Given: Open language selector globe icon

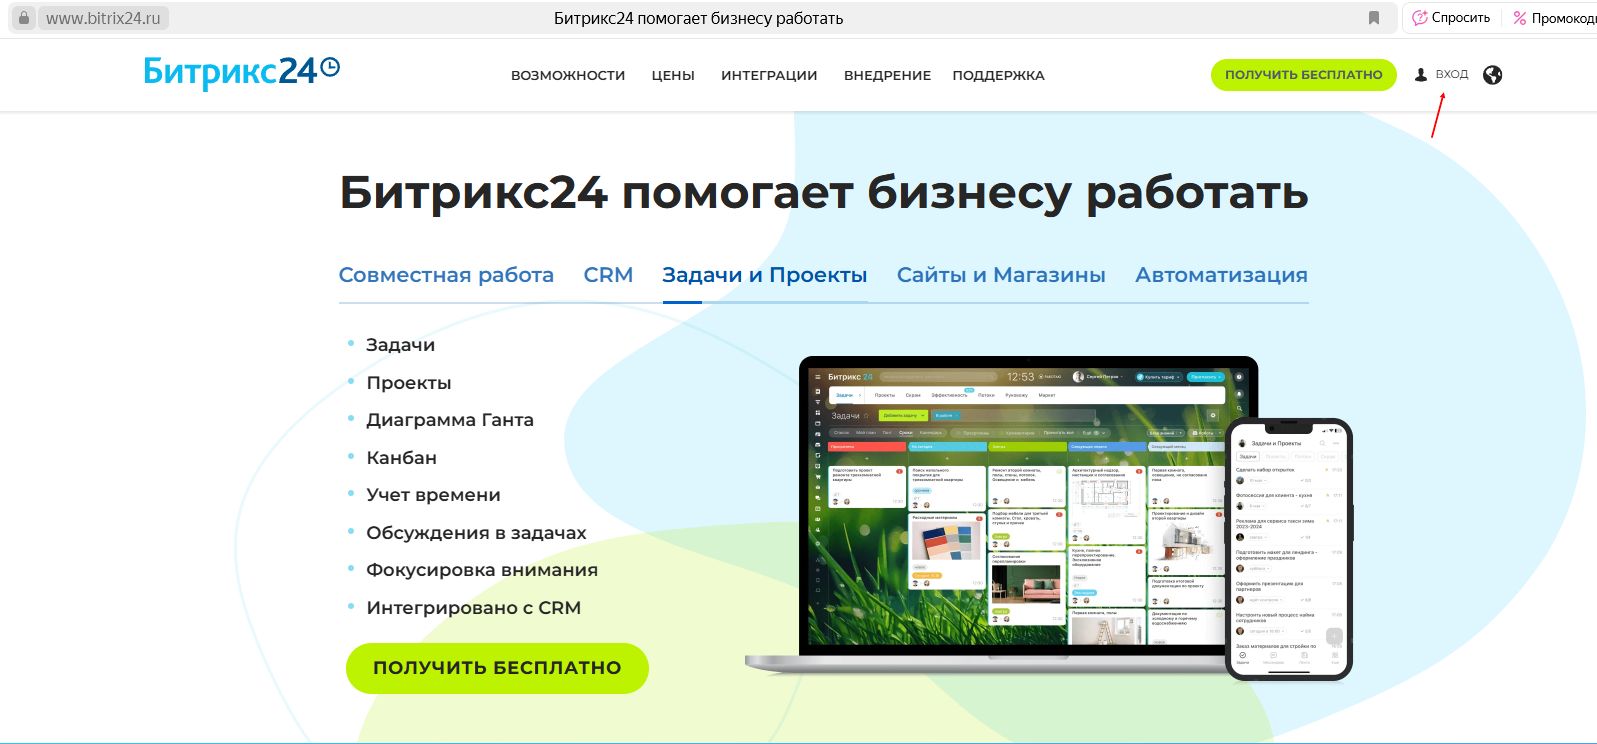Looking at the screenshot, I should pos(1492,75).
